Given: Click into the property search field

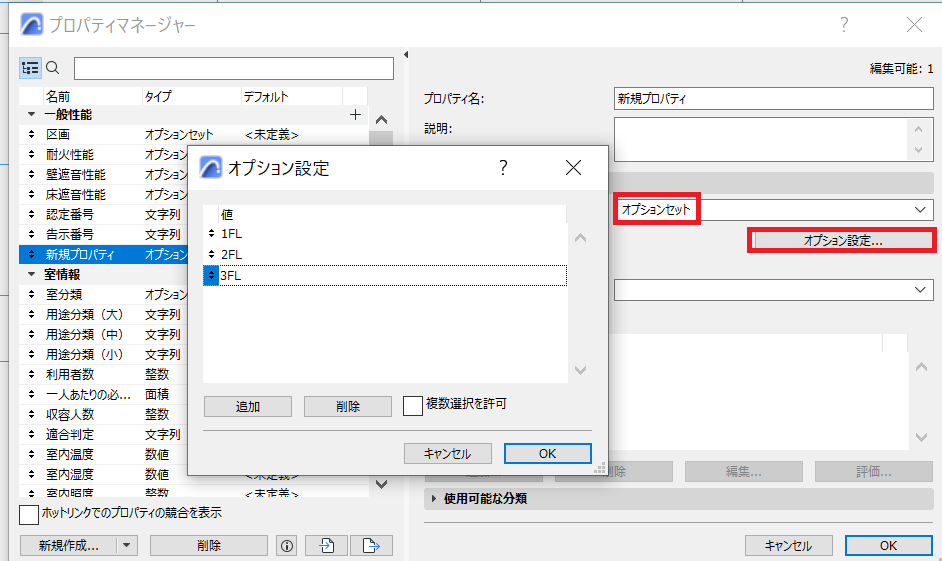Looking at the screenshot, I should click(x=234, y=68).
